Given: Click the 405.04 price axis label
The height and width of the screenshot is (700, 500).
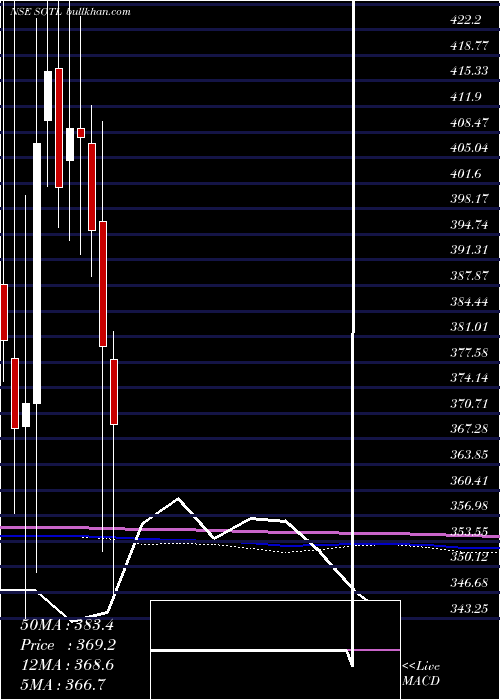Looking at the screenshot, I should tap(471, 148).
